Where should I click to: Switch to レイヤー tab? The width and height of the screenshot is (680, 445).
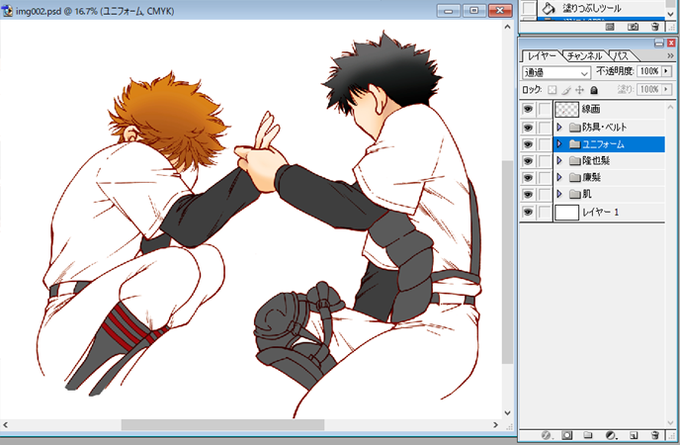coord(541,56)
